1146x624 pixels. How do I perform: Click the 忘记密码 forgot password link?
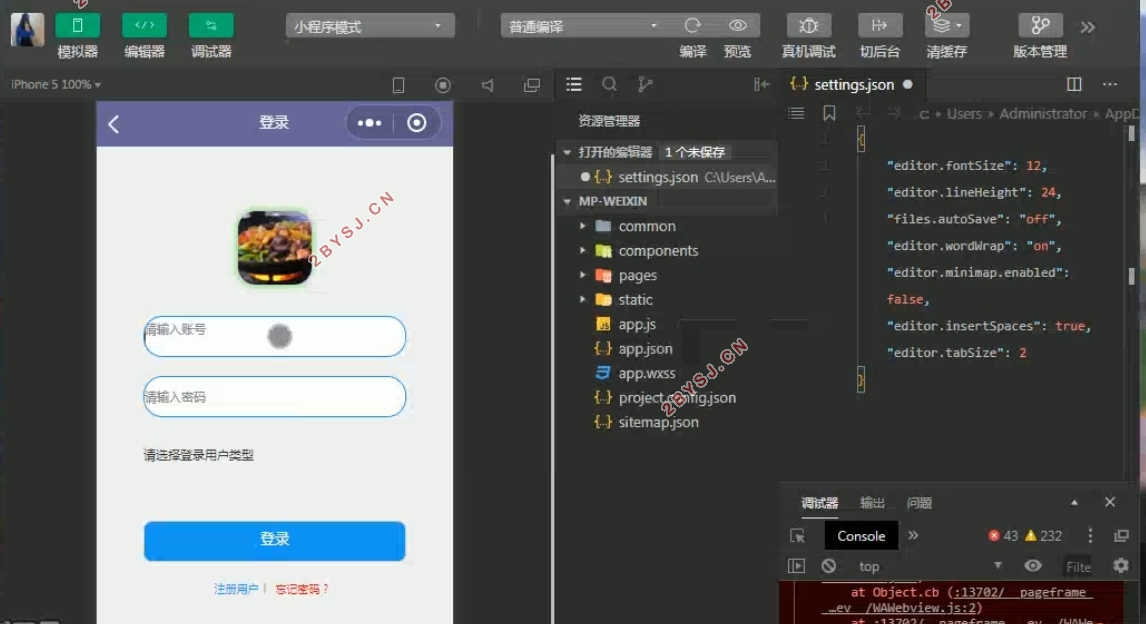[x=302, y=589]
